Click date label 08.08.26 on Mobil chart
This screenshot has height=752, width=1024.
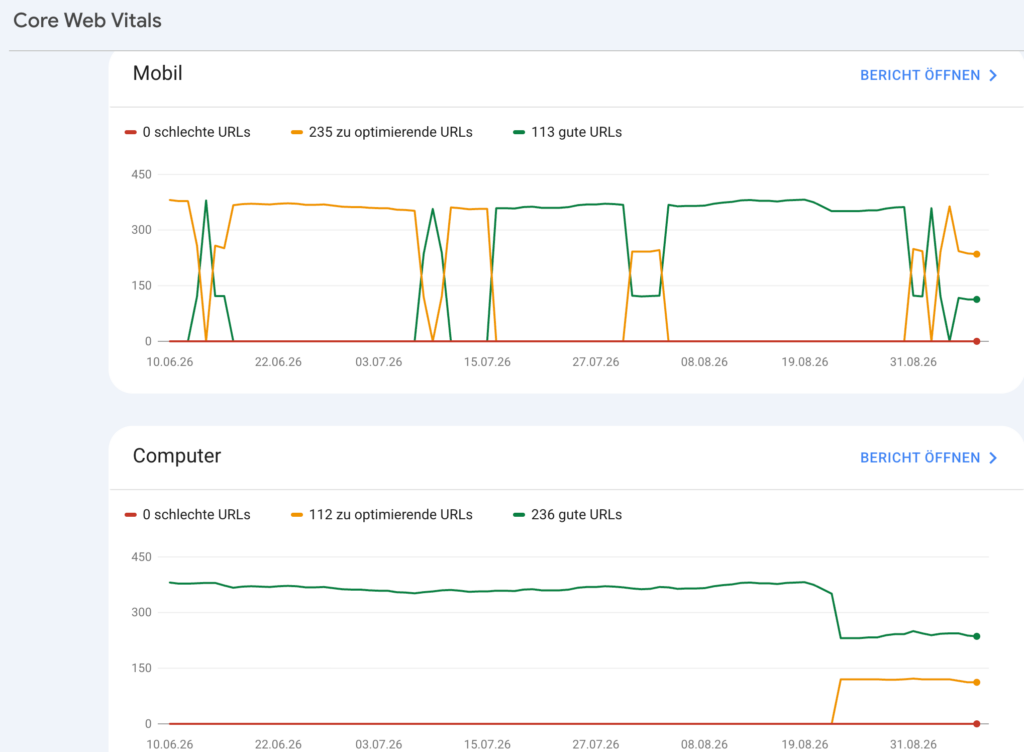[704, 362]
